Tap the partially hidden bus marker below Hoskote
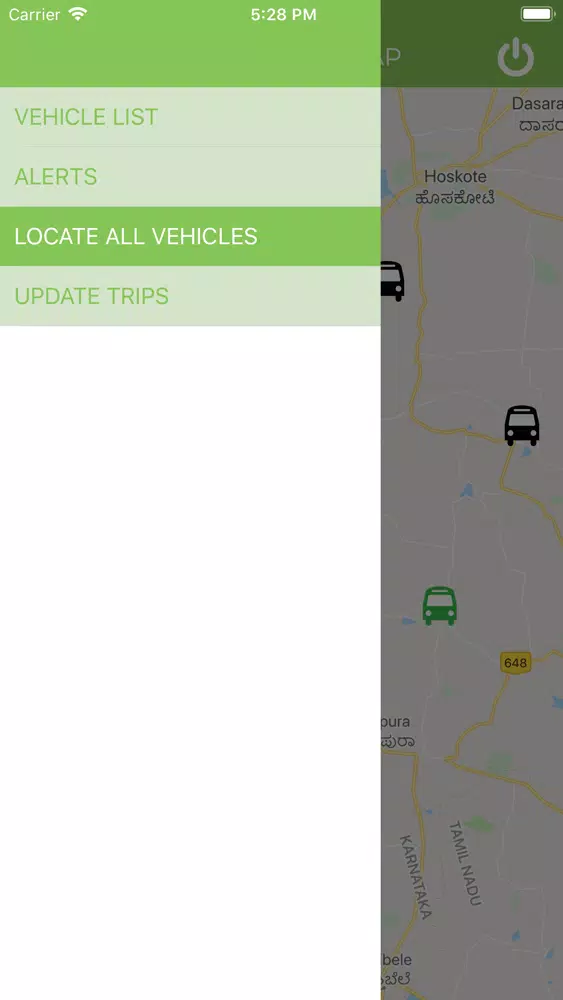Image resolution: width=563 pixels, height=1000 pixels. pyautogui.click(x=393, y=281)
